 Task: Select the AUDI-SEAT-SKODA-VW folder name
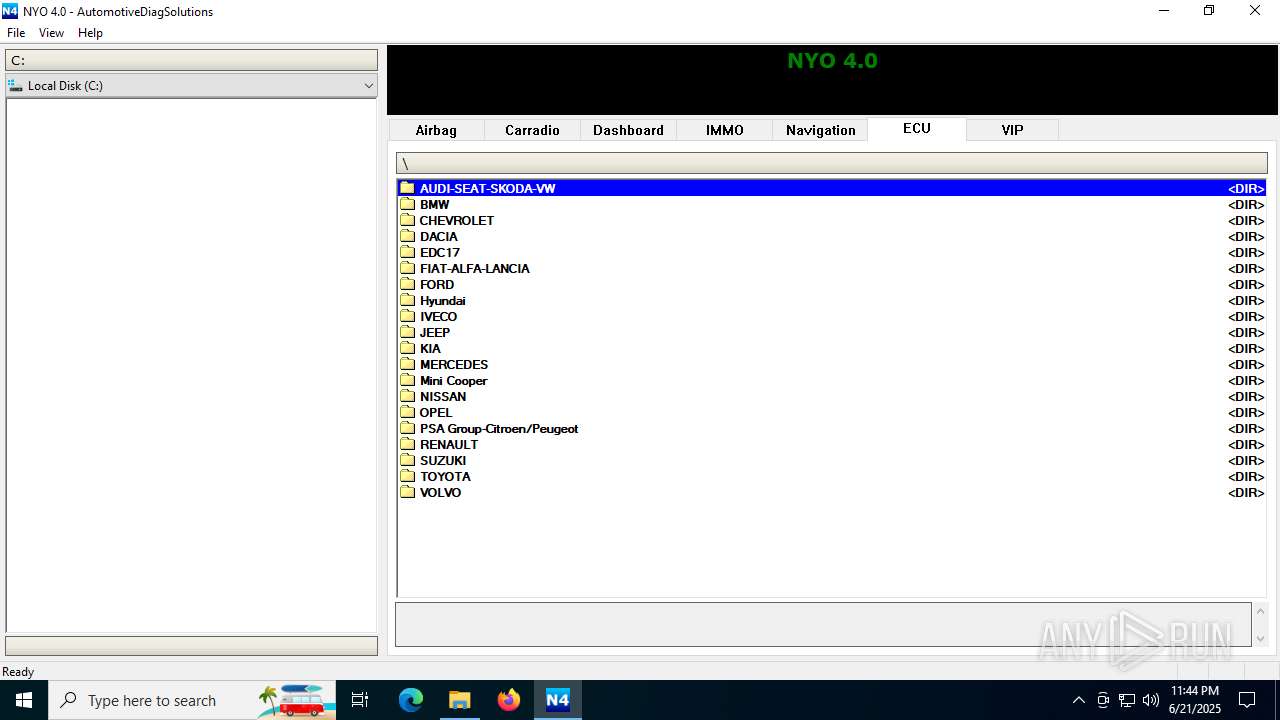(487, 188)
